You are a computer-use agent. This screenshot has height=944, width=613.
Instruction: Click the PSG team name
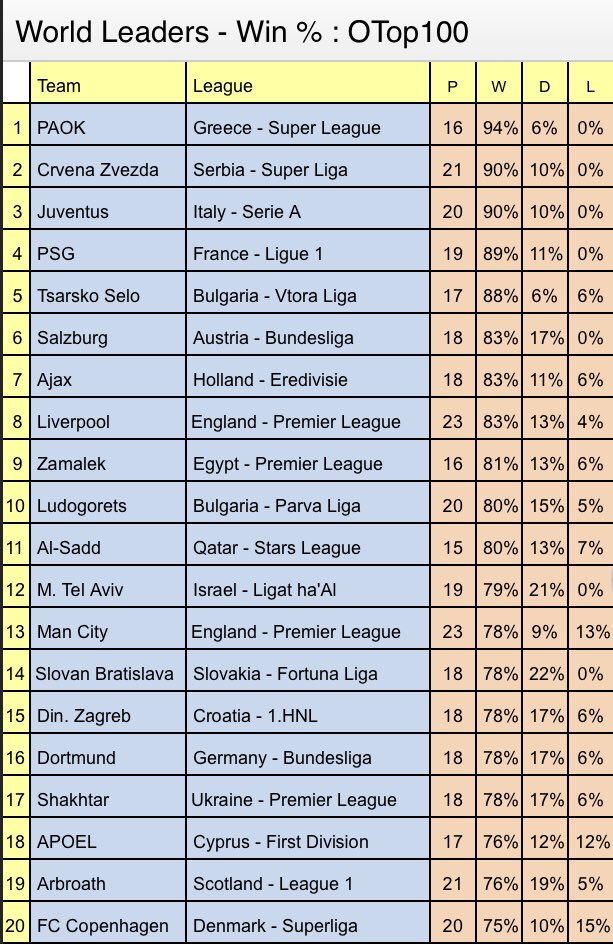[55, 254]
